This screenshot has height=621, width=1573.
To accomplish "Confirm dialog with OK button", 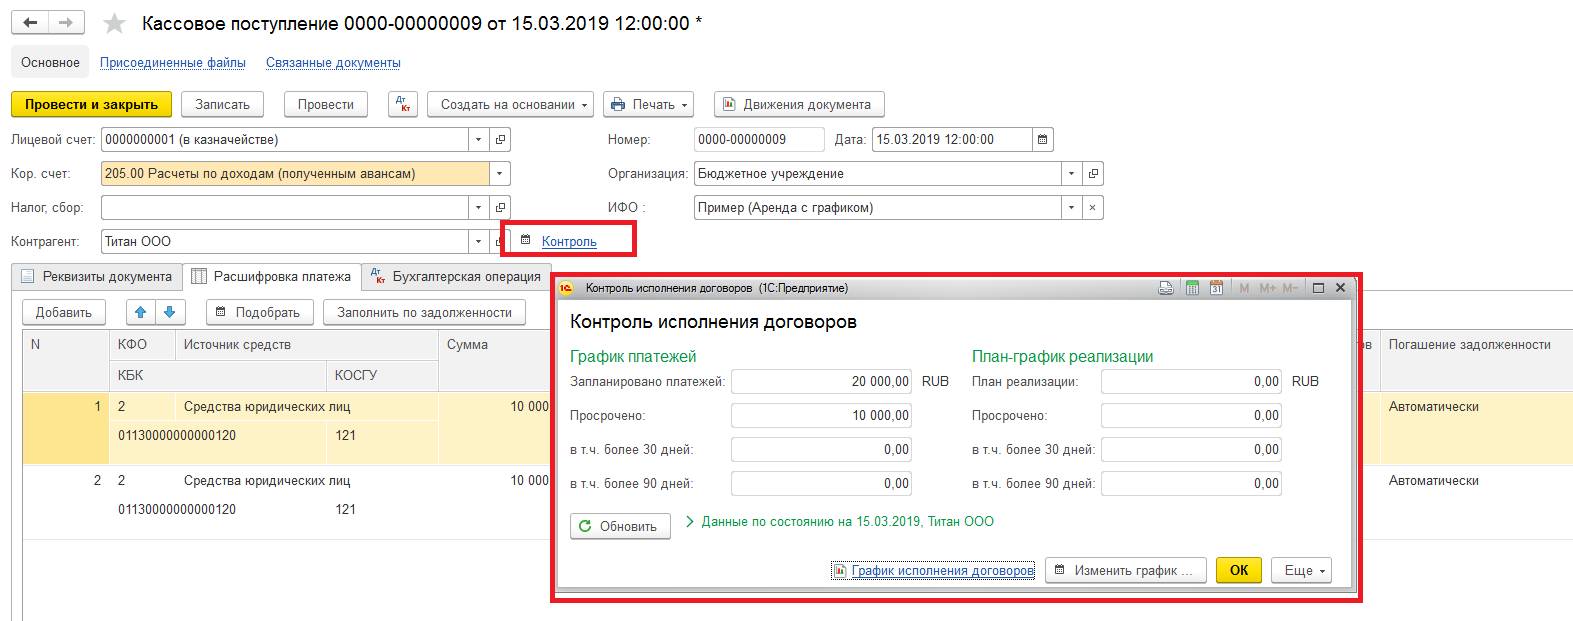I will coord(1239,570).
